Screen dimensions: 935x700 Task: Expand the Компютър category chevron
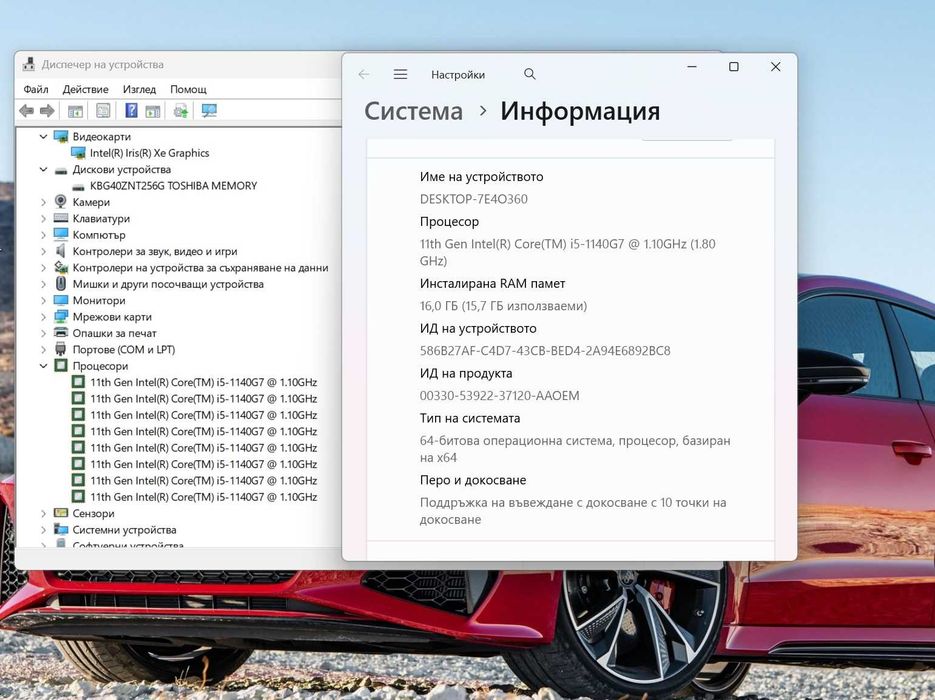pyautogui.click(x=43, y=235)
